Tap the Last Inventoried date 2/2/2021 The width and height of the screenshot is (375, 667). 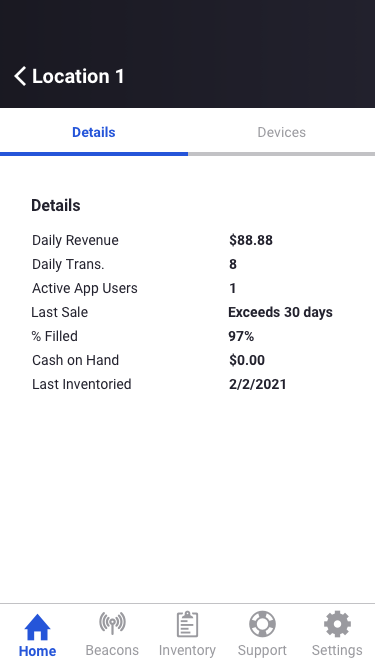(x=258, y=385)
